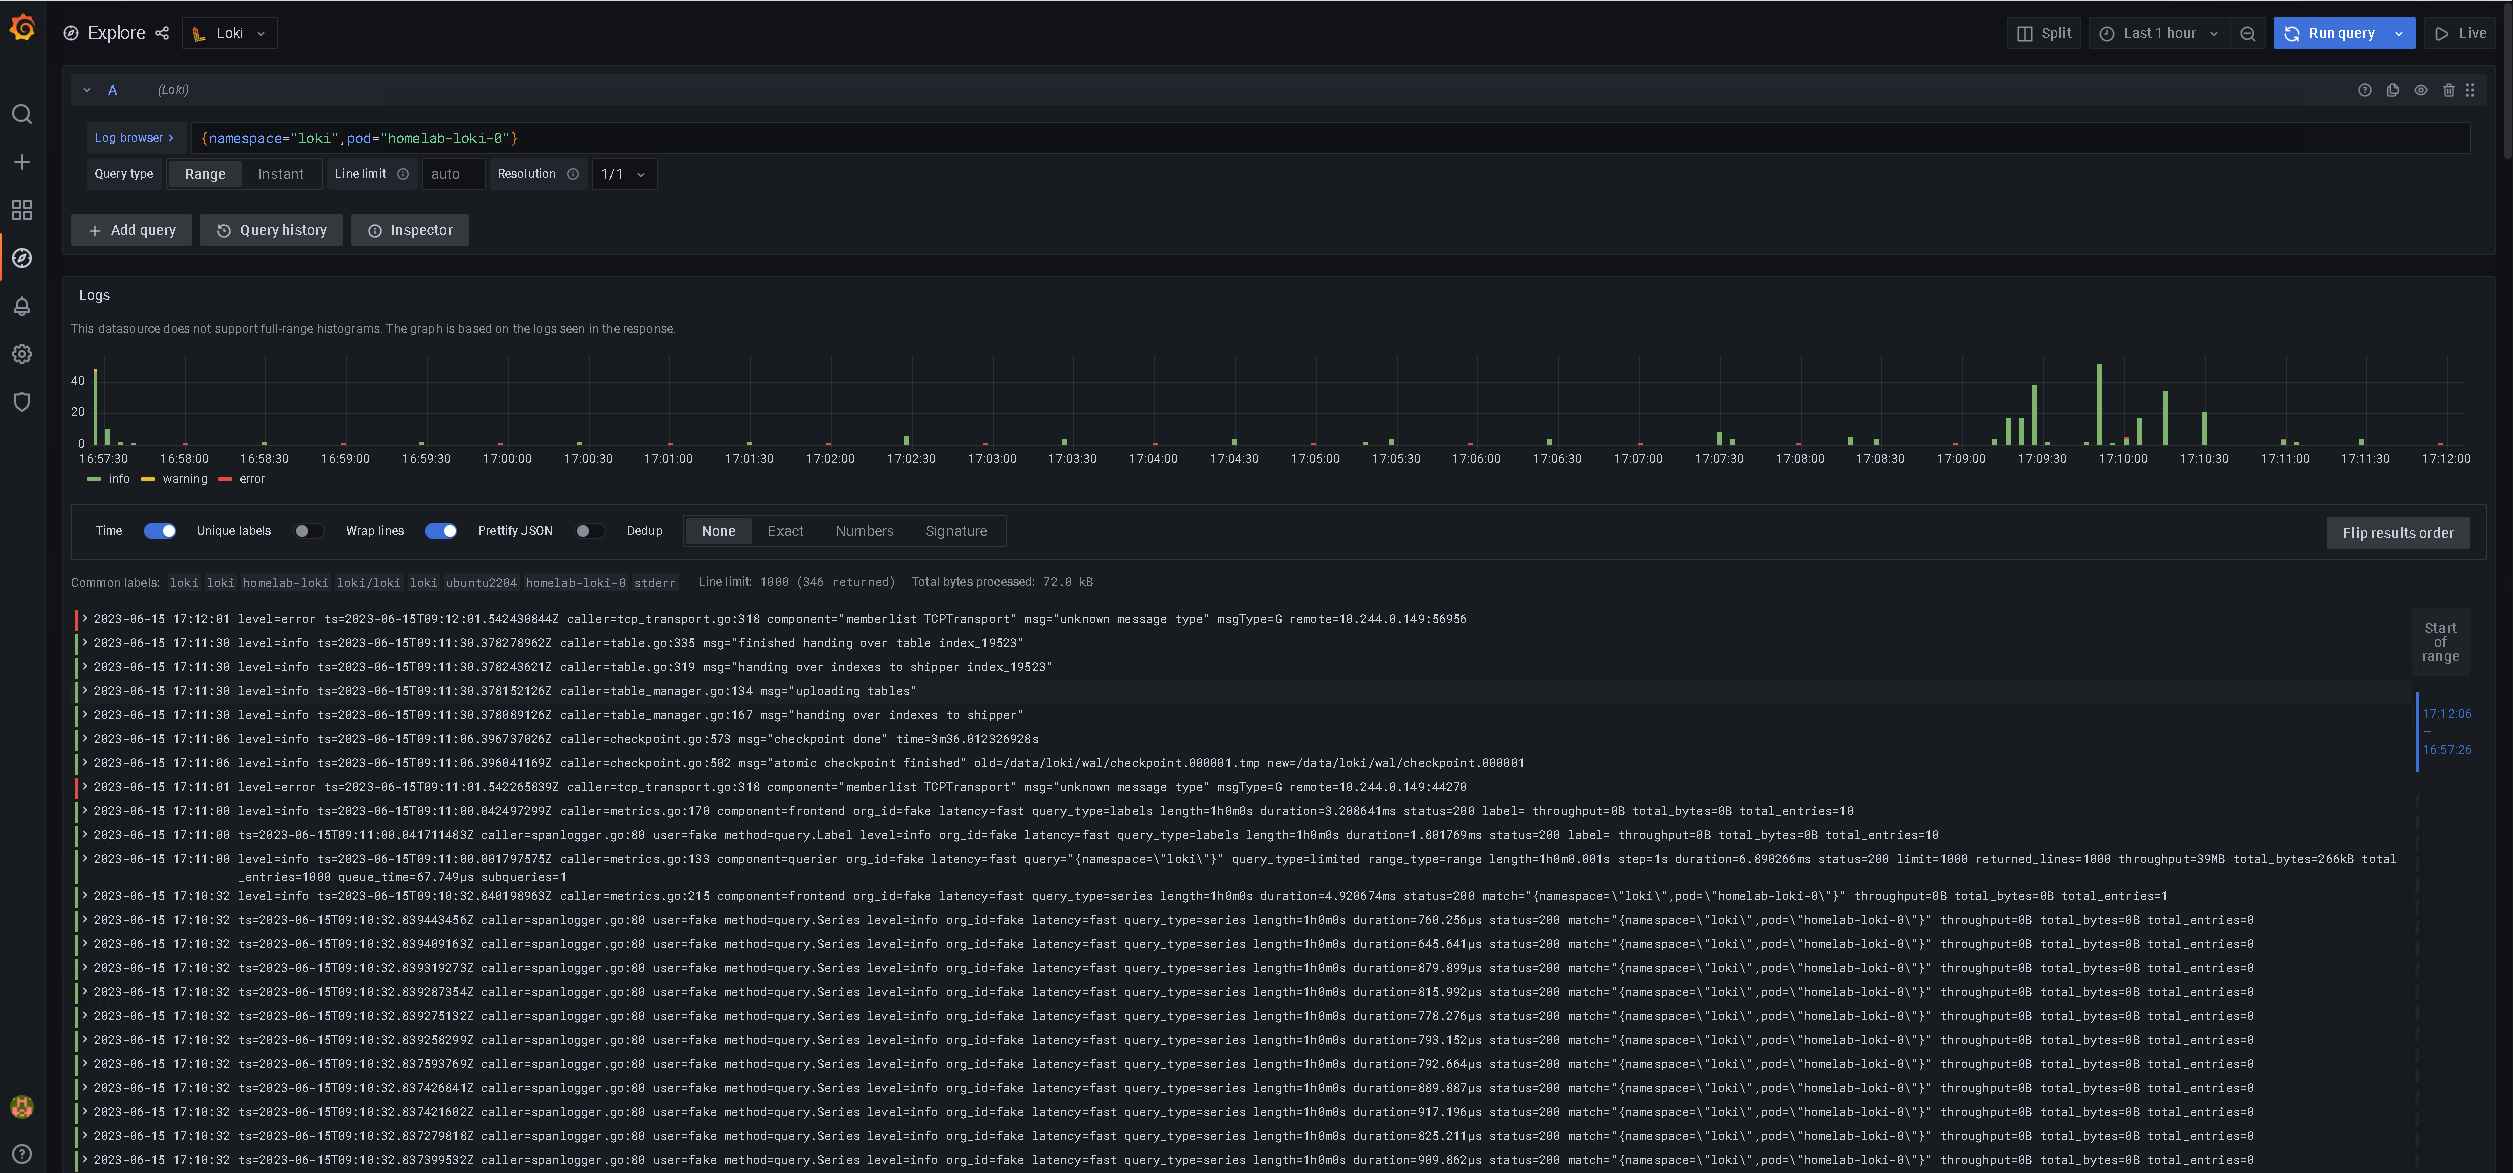The image size is (2513, 1173).
Task: Open the Search dashboards sidebar icon
Action: click(x=22, y=114)
